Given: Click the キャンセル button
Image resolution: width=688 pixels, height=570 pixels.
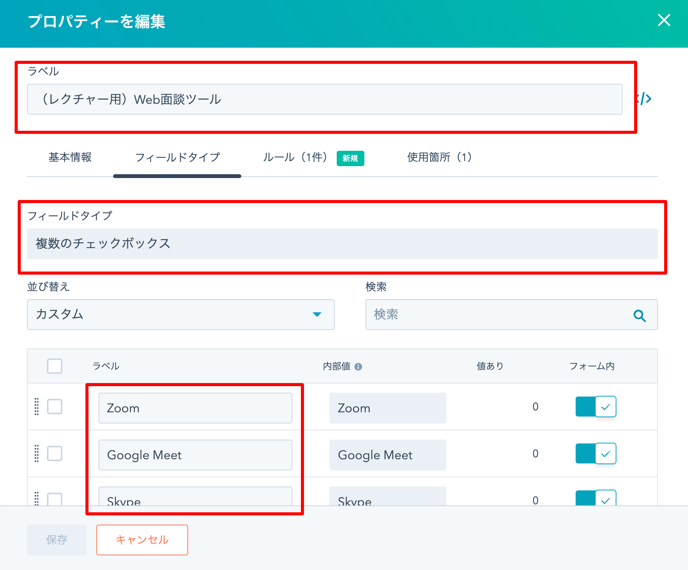Looking at the screenshot, I should pyautogui.click(x=142, y=540).
